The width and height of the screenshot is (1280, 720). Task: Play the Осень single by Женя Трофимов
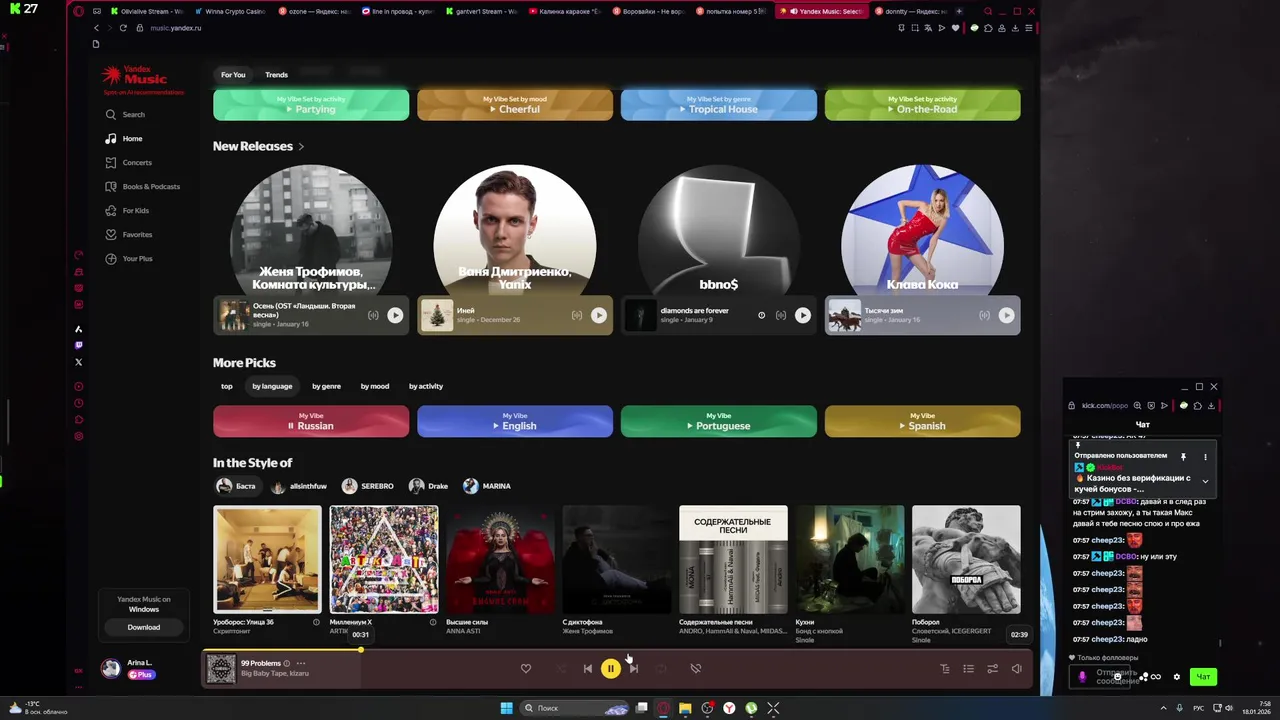click(x=395, y=315)
